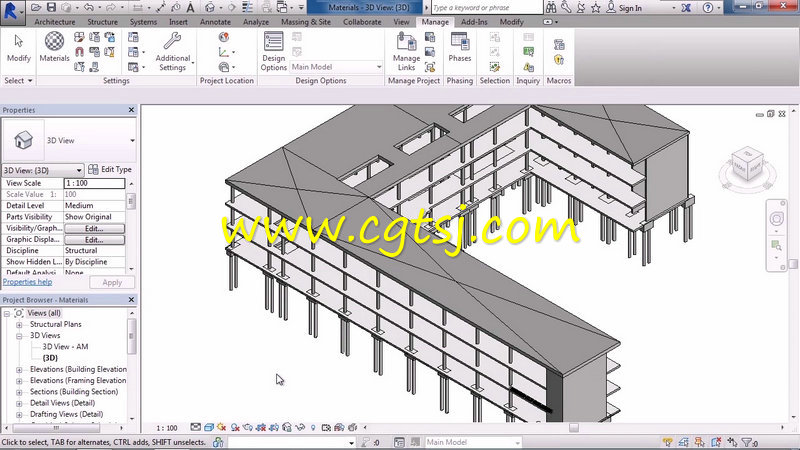
Task: Open the 3D View type selector dropdown
Action: tap(132, 140)
